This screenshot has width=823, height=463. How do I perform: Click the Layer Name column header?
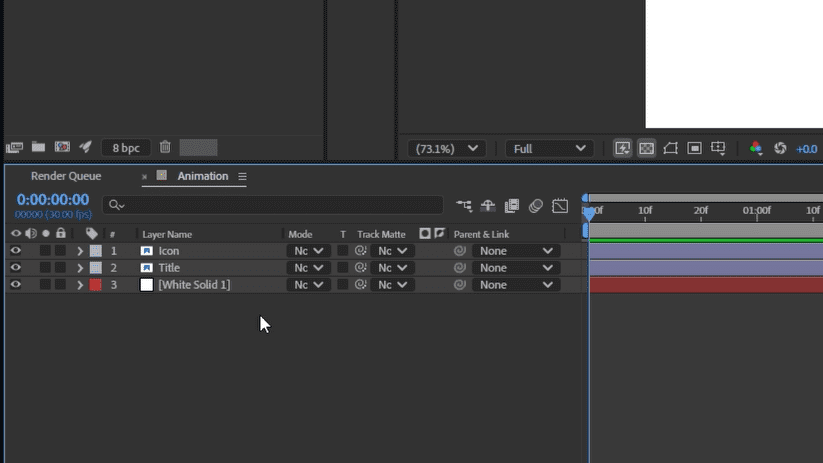[167, 235]
